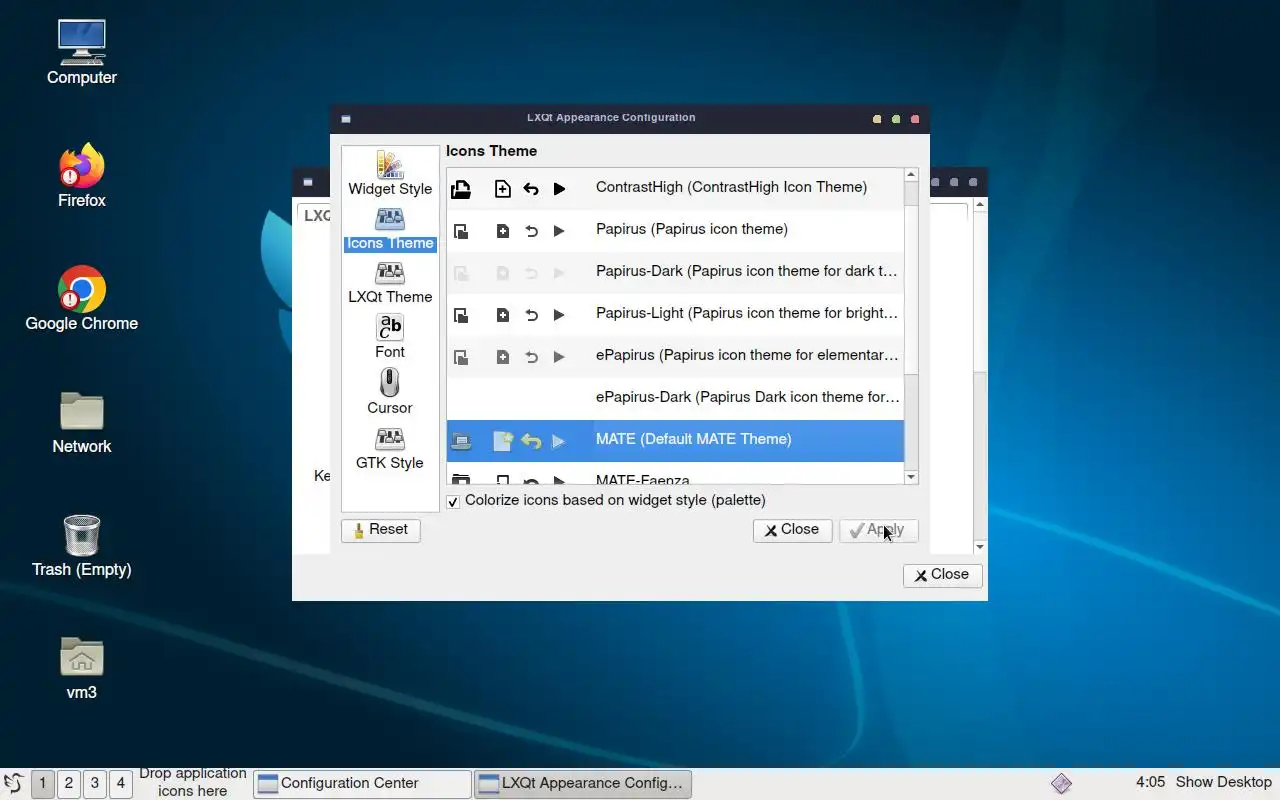
Task: Click LXQt Appearance Config taskbar item
Action: point(582,784)
